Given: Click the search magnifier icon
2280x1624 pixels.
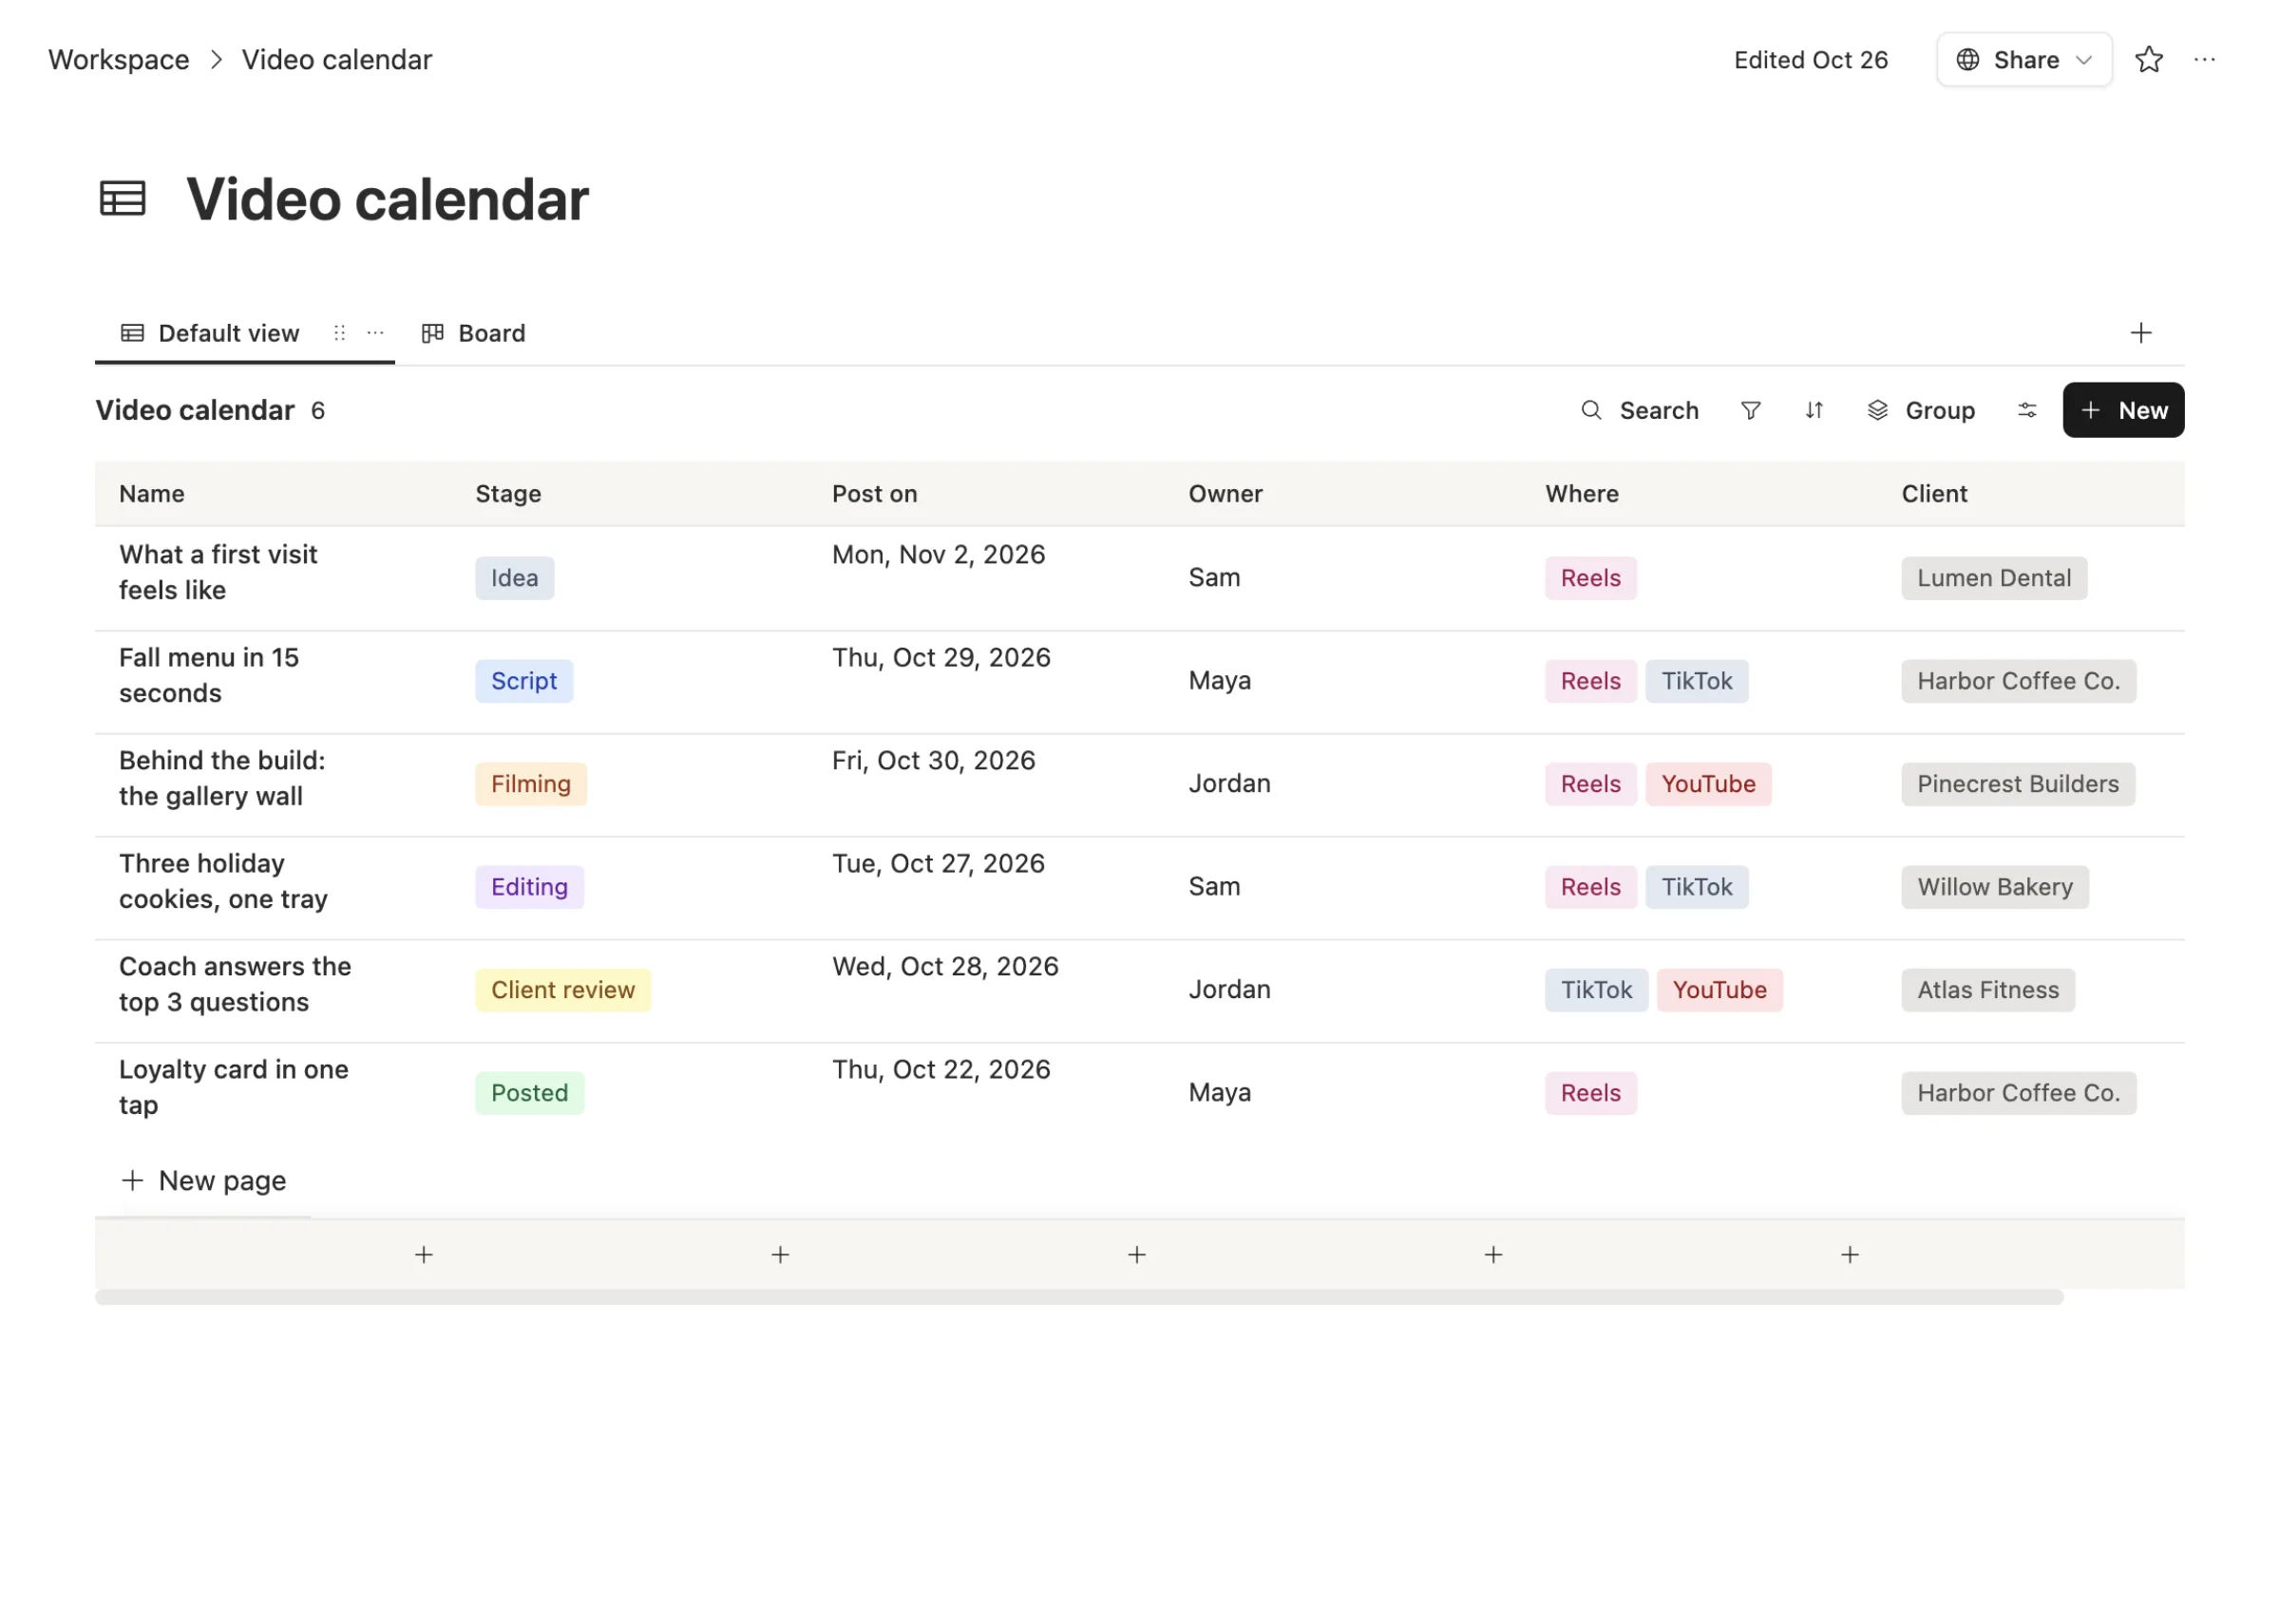Looking at the screenshot, I should point(1591,410).
